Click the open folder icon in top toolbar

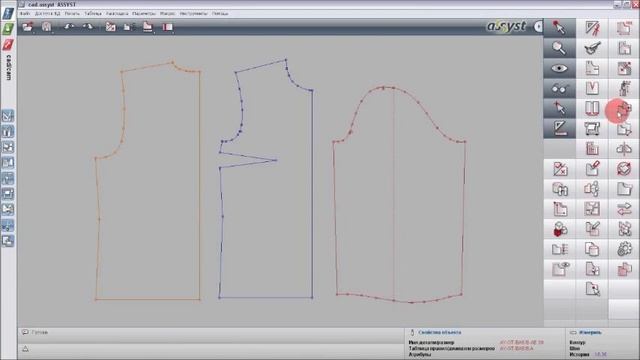[28, 27]
